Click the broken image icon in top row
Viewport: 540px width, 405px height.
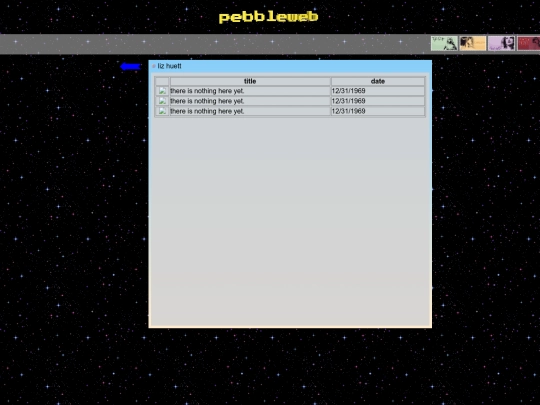tap(162, 91)
